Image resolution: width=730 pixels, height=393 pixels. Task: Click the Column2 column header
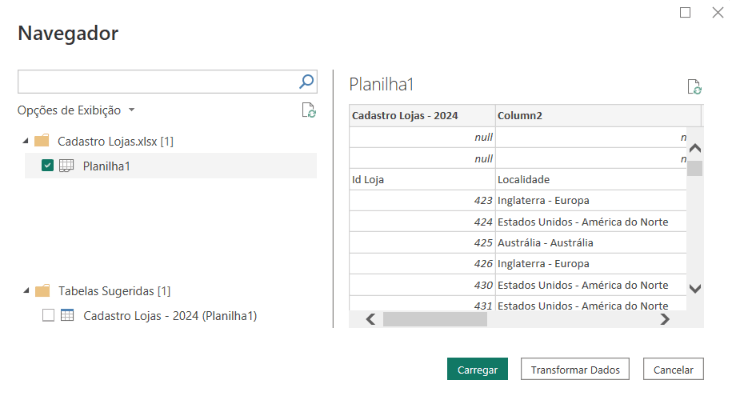click(x=599, y=115)
